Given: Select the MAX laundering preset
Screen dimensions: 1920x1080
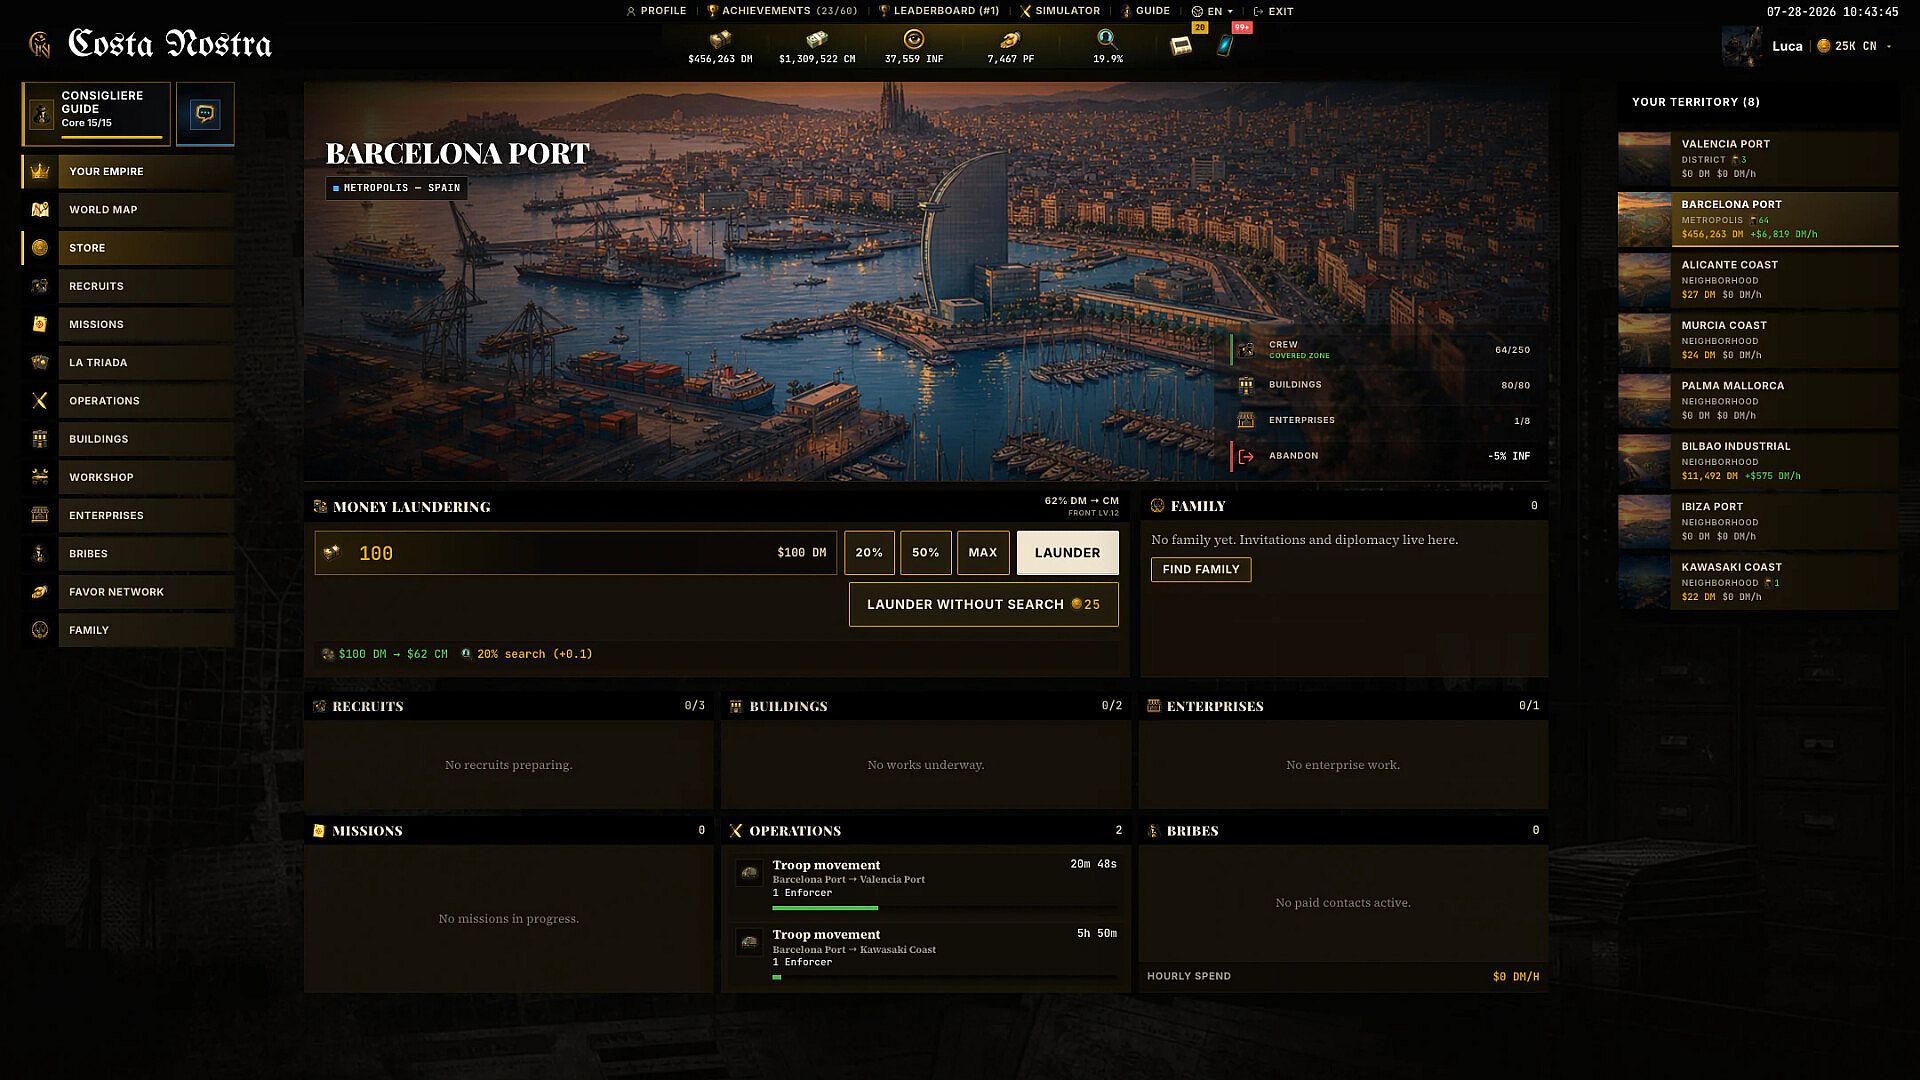Looking at the screenshot, I should [983, 553].
